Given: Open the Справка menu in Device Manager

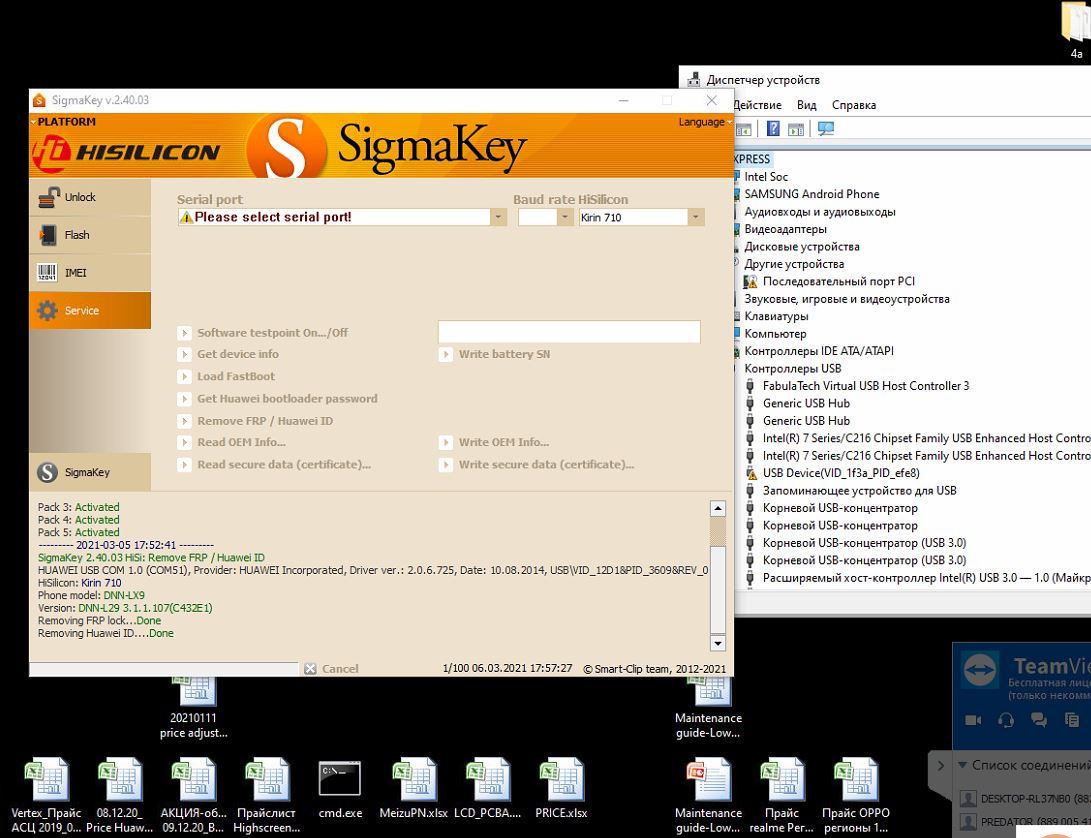Looking at the screenshot, I should point(854,105).
